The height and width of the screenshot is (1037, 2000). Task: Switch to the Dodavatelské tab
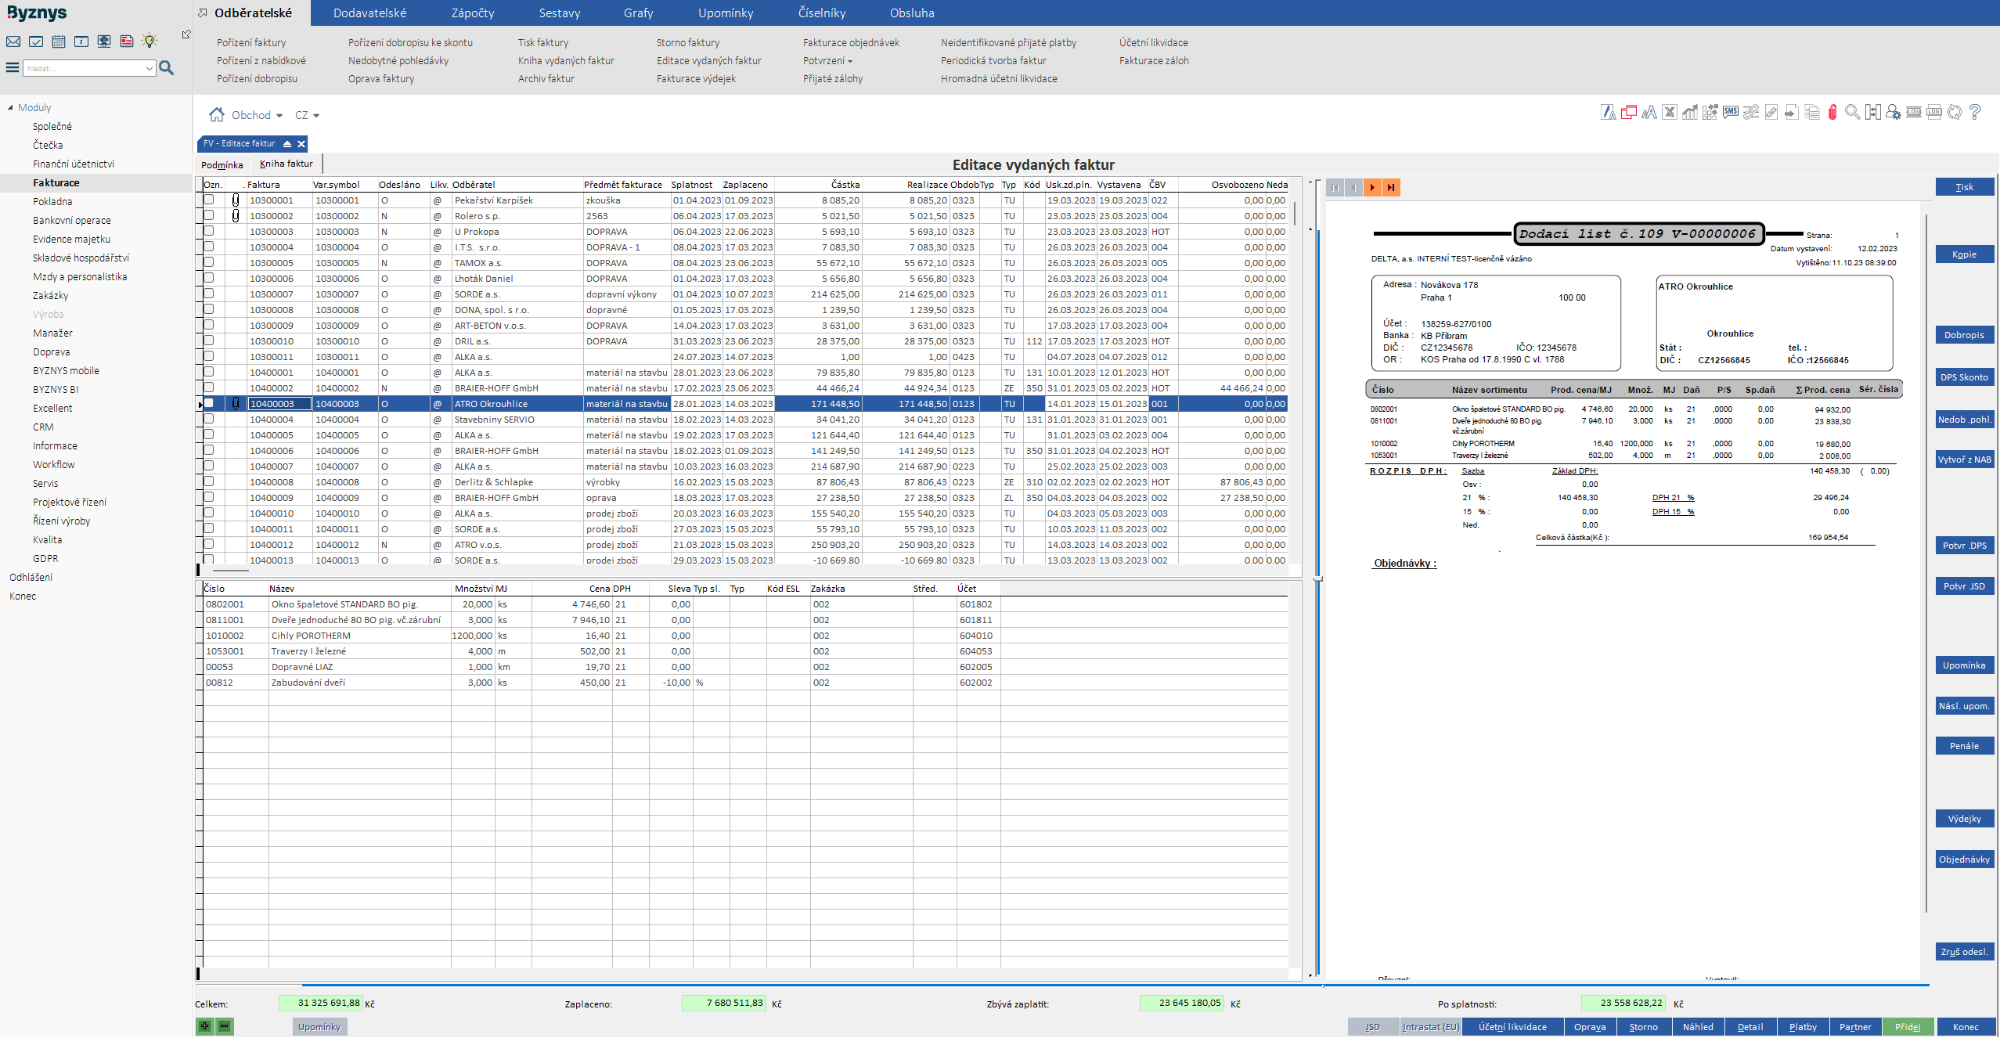(x=370, y=13)
